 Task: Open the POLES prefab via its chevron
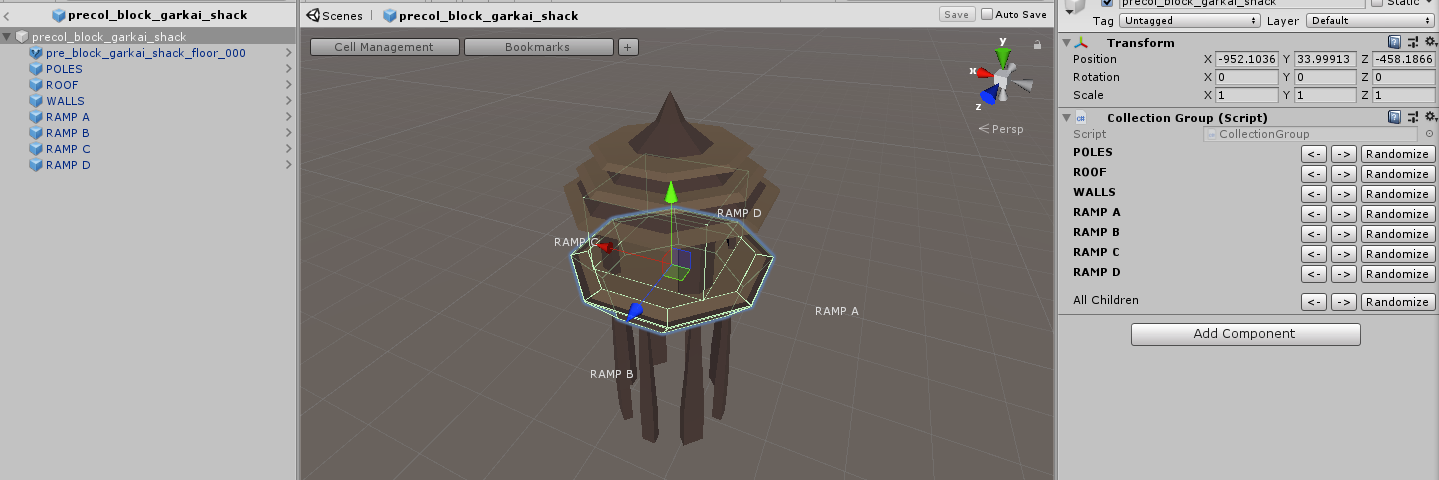(x=289, y=69)
